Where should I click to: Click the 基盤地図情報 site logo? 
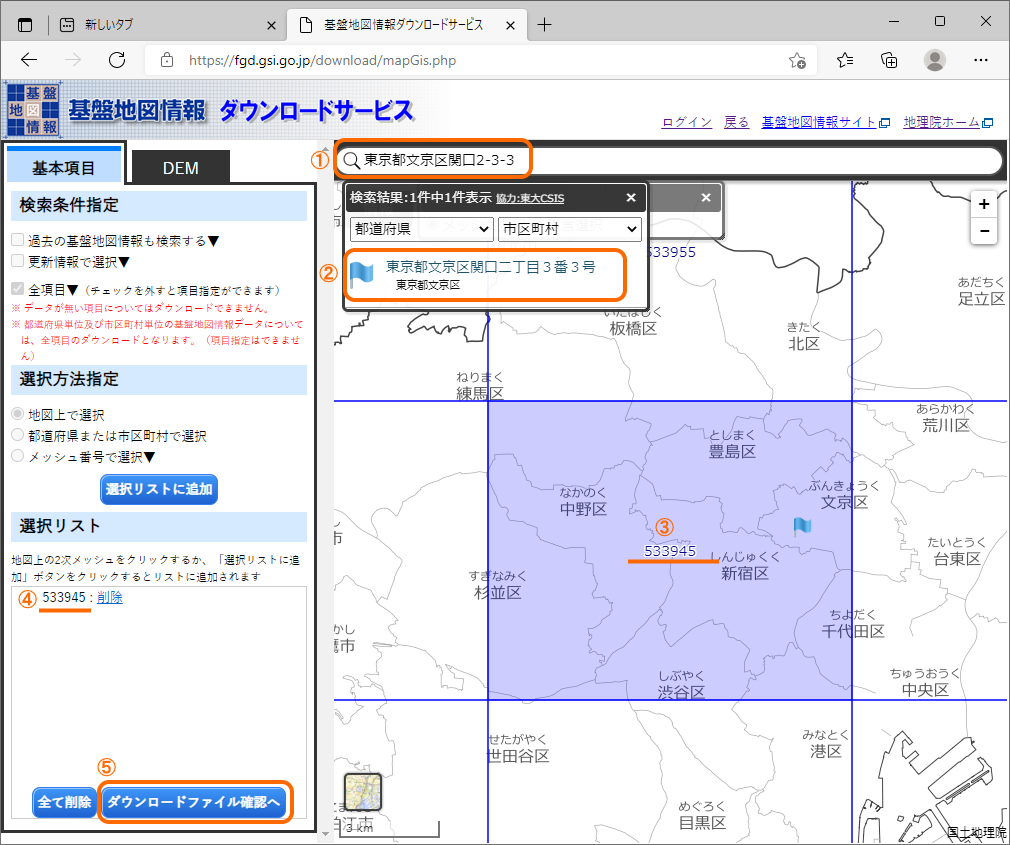coord(33,109)
